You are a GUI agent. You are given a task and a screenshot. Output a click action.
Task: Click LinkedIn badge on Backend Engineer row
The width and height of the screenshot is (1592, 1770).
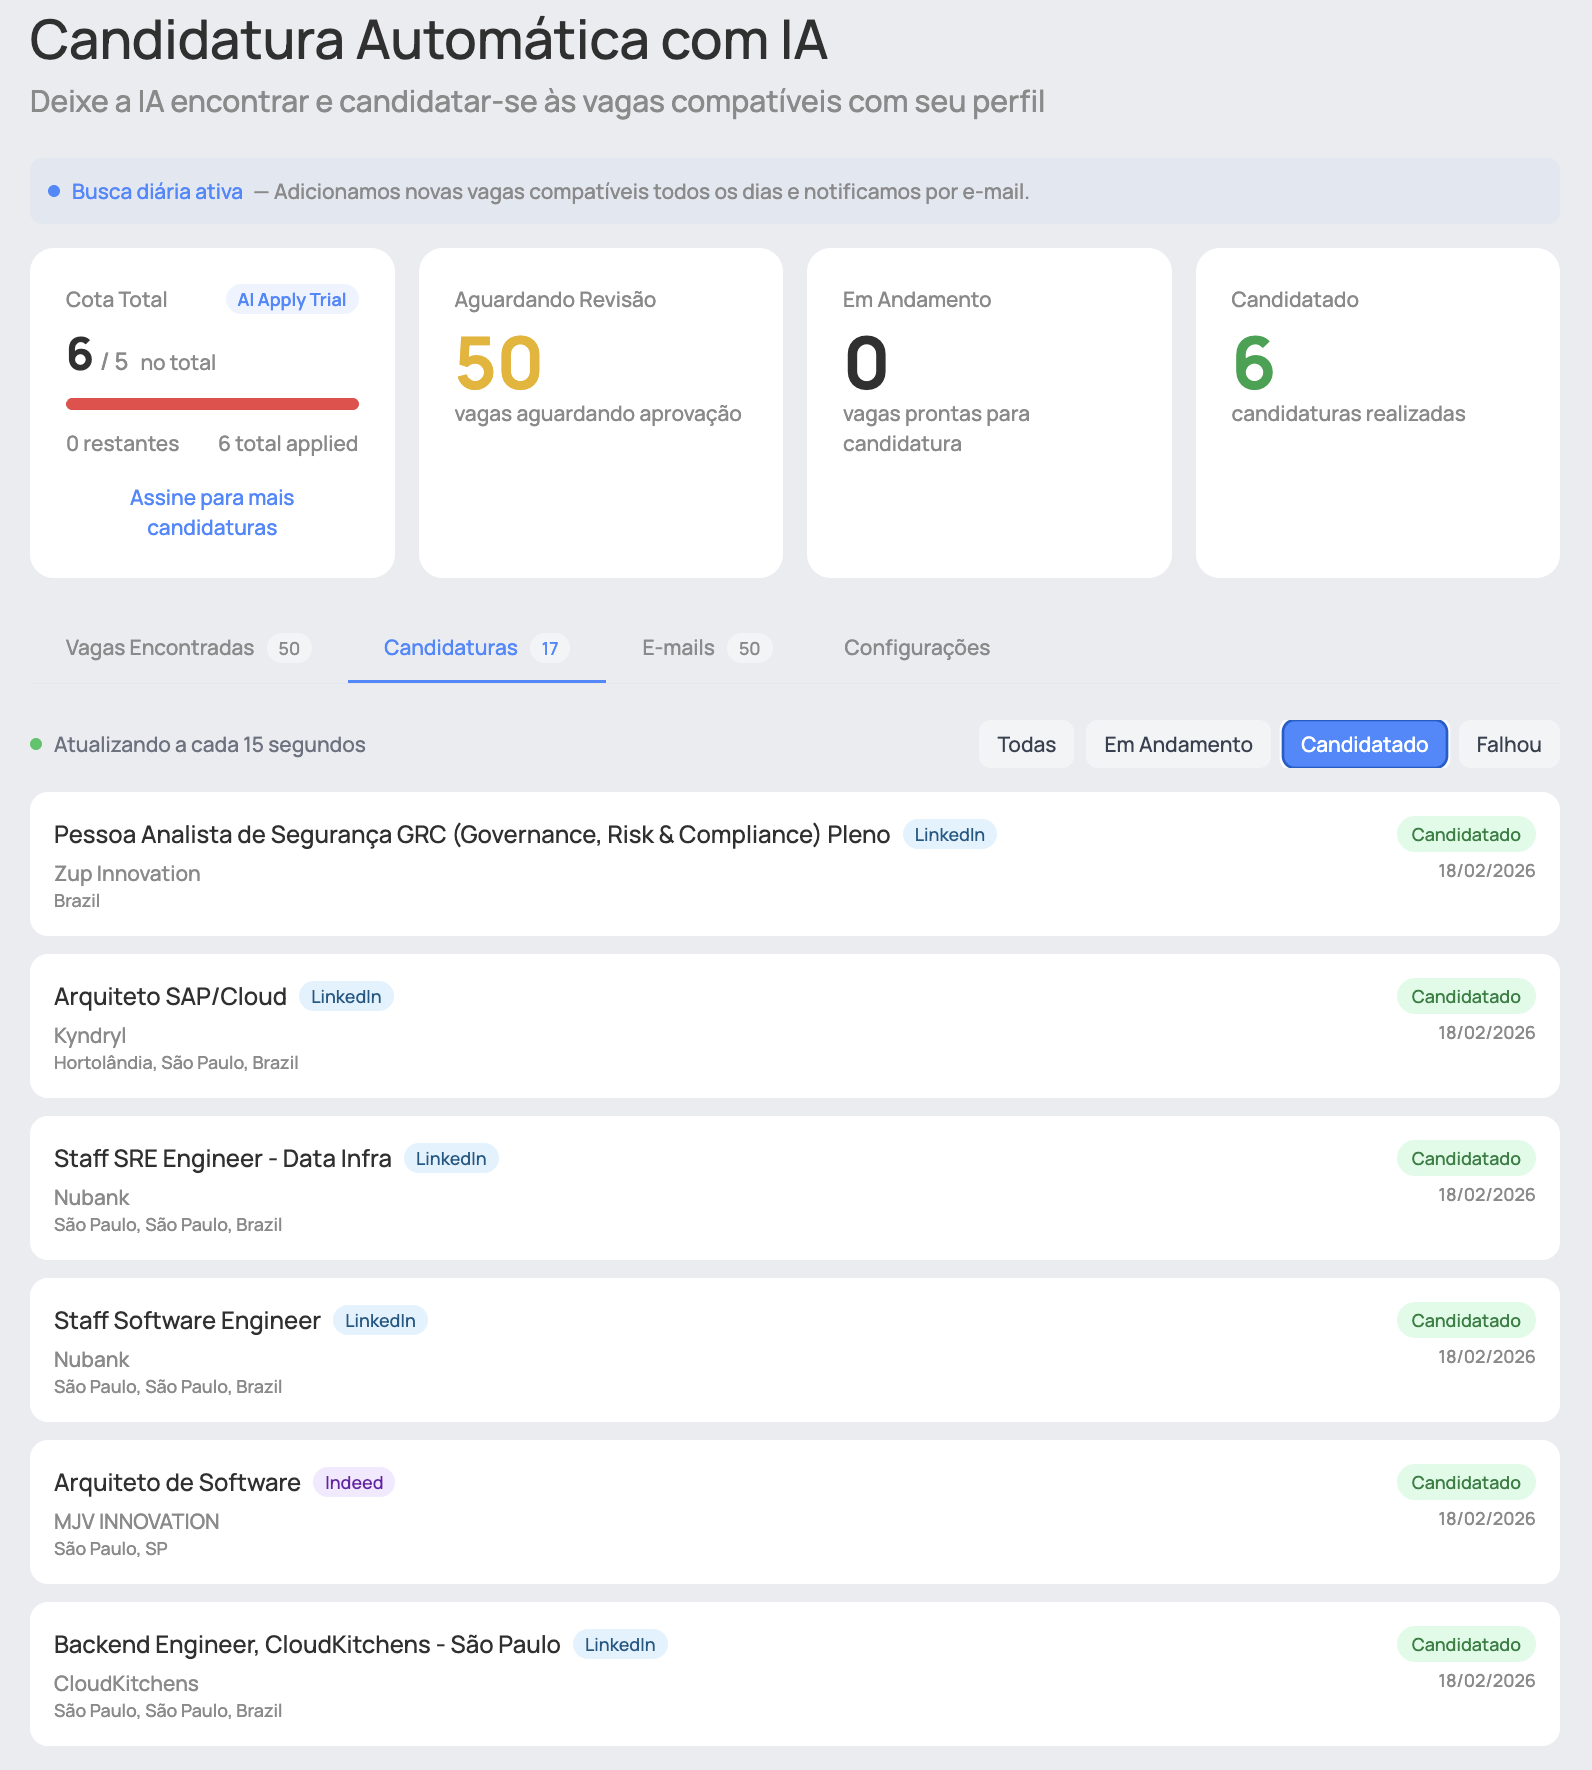tap(620, 1644)
